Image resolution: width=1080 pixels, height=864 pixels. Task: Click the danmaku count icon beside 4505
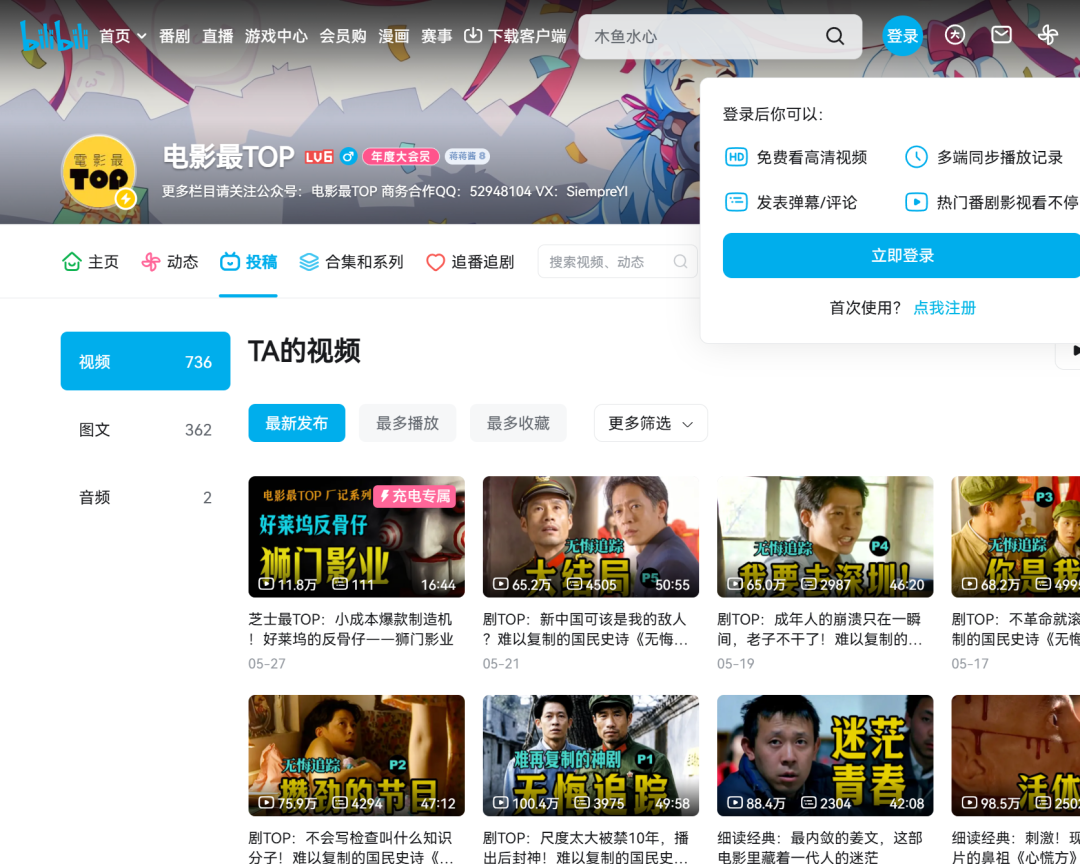[x=574, y=584]
